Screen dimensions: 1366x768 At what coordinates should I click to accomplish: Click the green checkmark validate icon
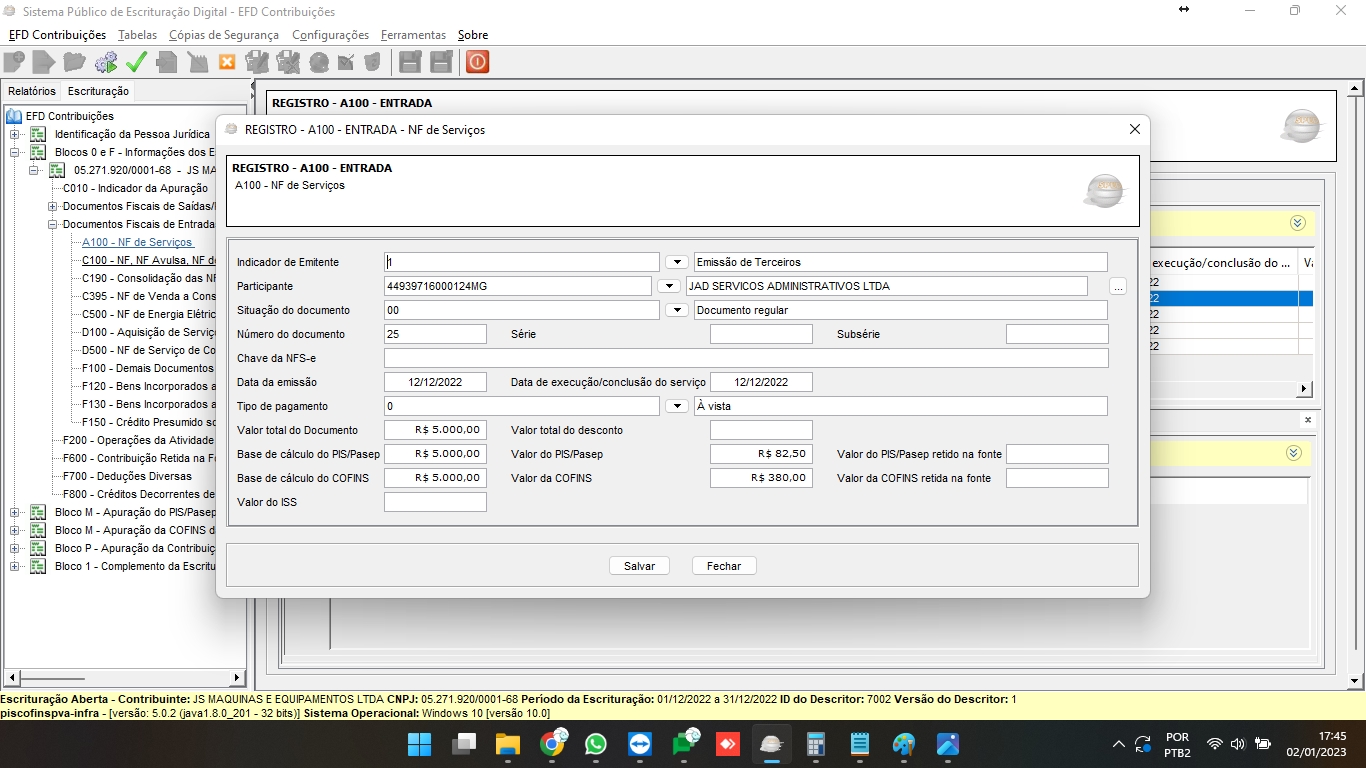pos(136,62)
